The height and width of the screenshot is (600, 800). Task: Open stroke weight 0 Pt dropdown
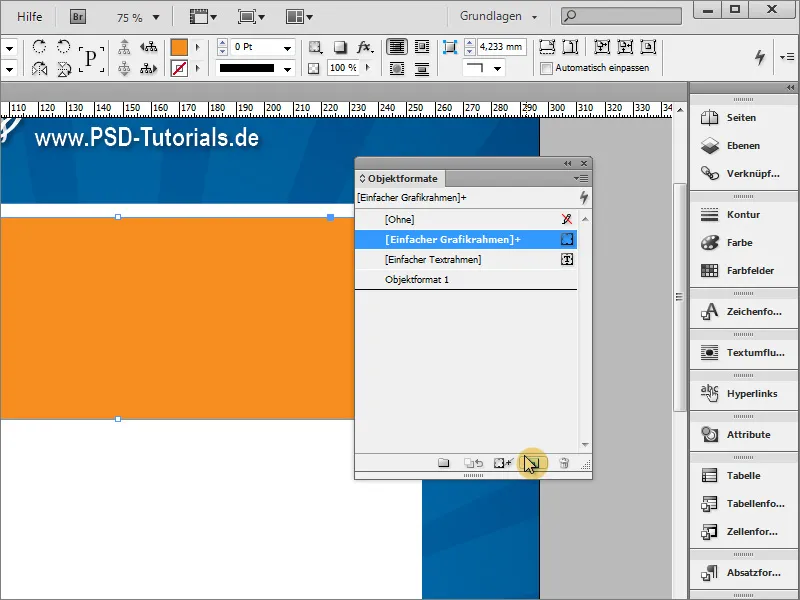pyautogui.click(x=288, y=48)
